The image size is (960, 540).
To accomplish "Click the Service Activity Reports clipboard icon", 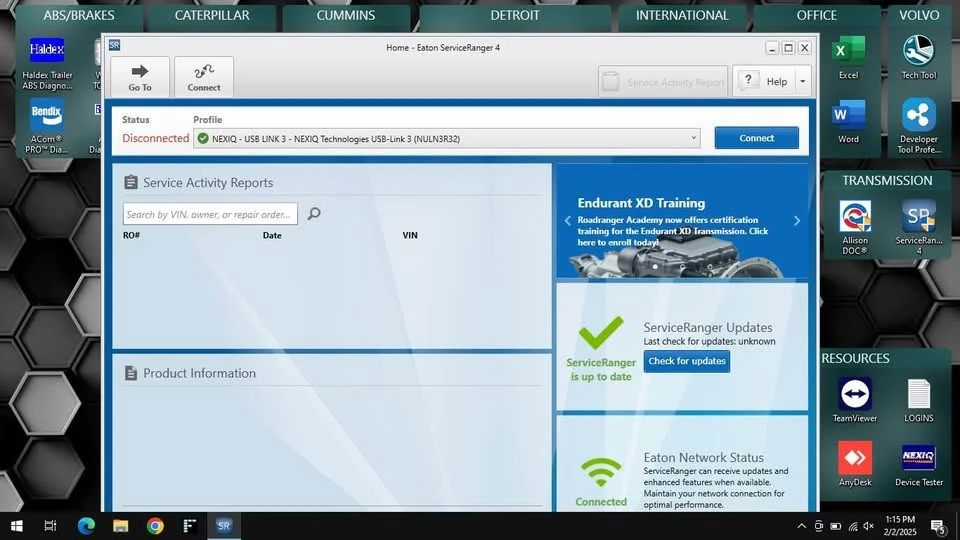I will pyautogui.click(x=130, y=182).
